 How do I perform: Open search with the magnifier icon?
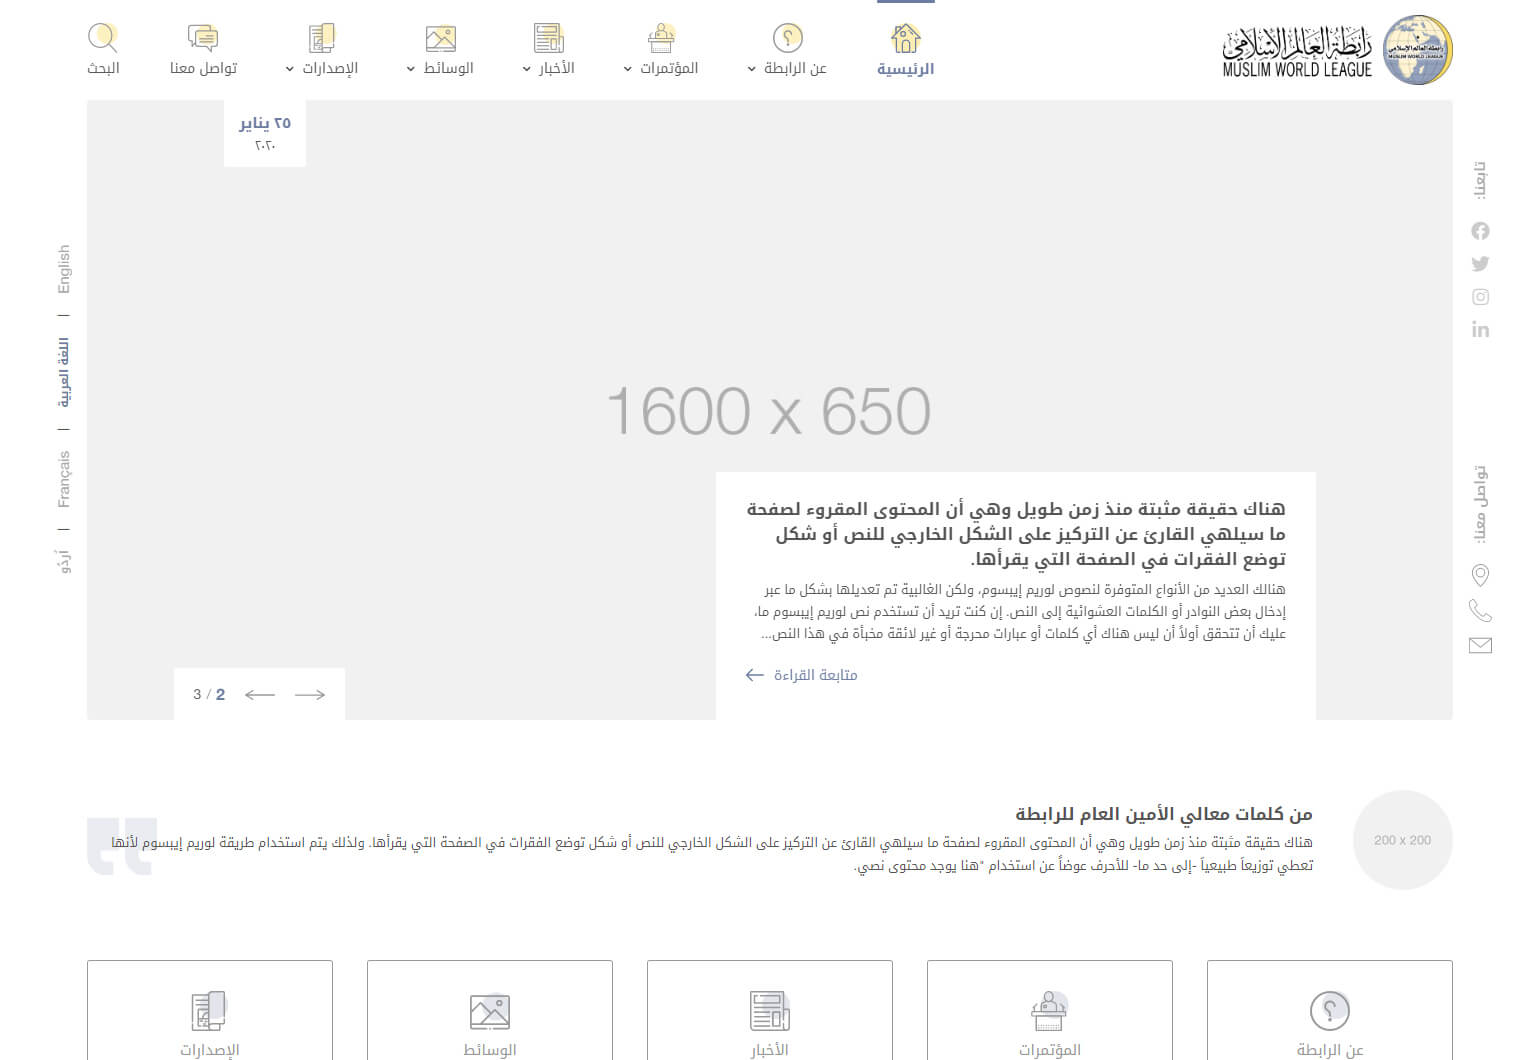[103, 49]
